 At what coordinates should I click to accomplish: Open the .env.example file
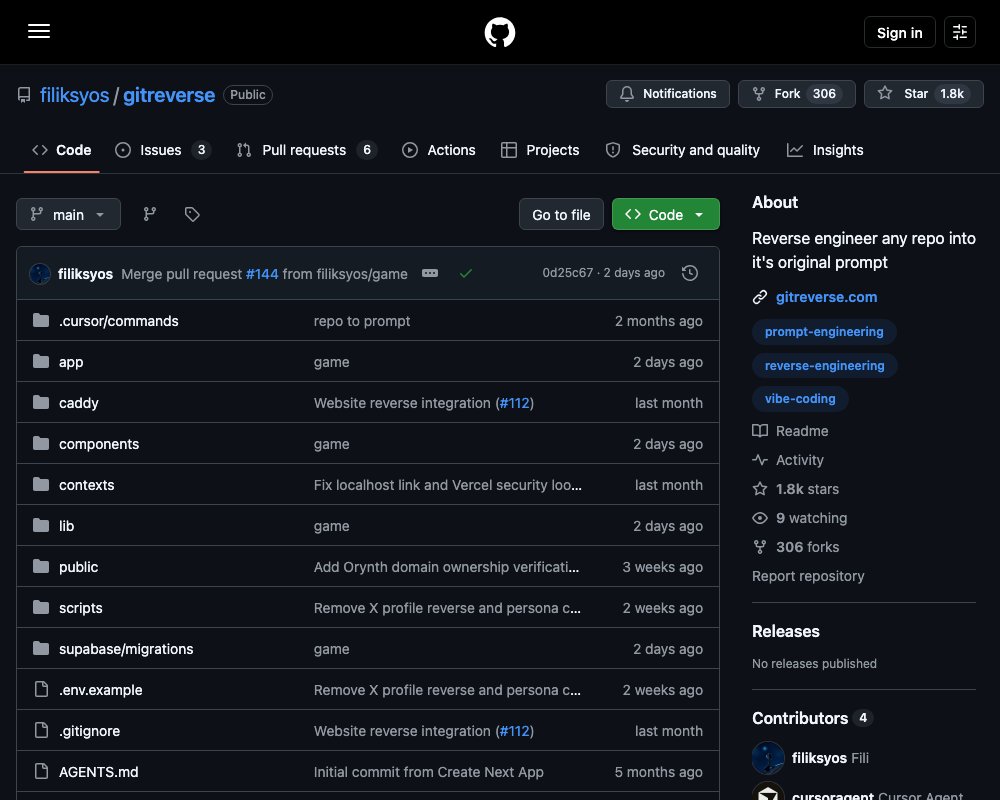101,690
